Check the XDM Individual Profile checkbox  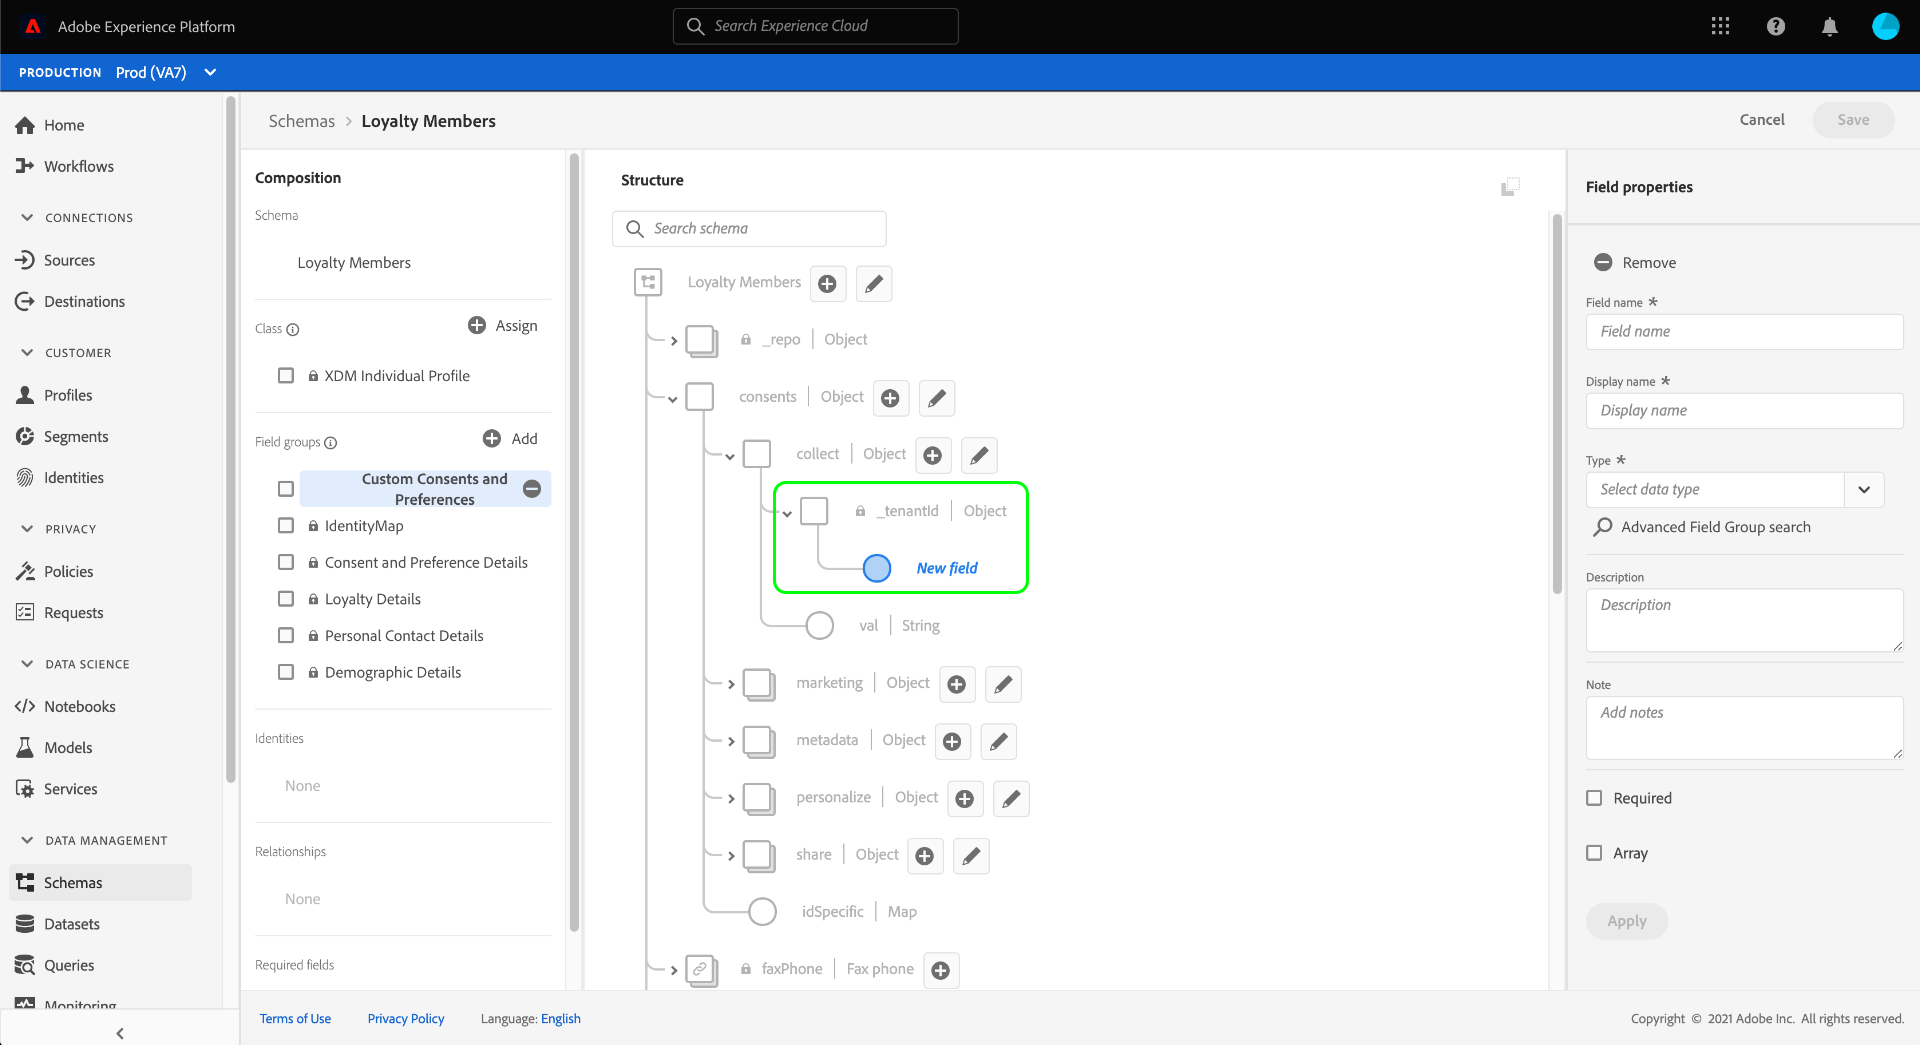[286, 376]
